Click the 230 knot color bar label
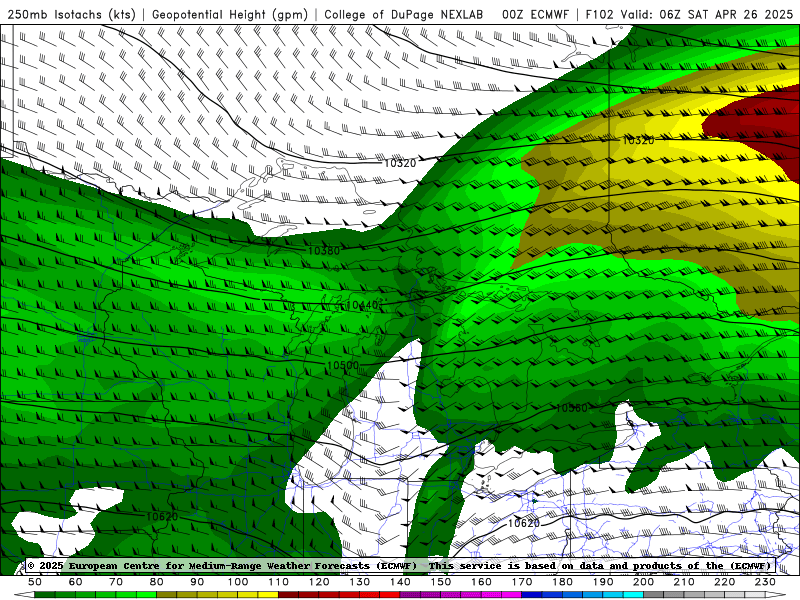This screenshot has height=600, width=800. 765,582
